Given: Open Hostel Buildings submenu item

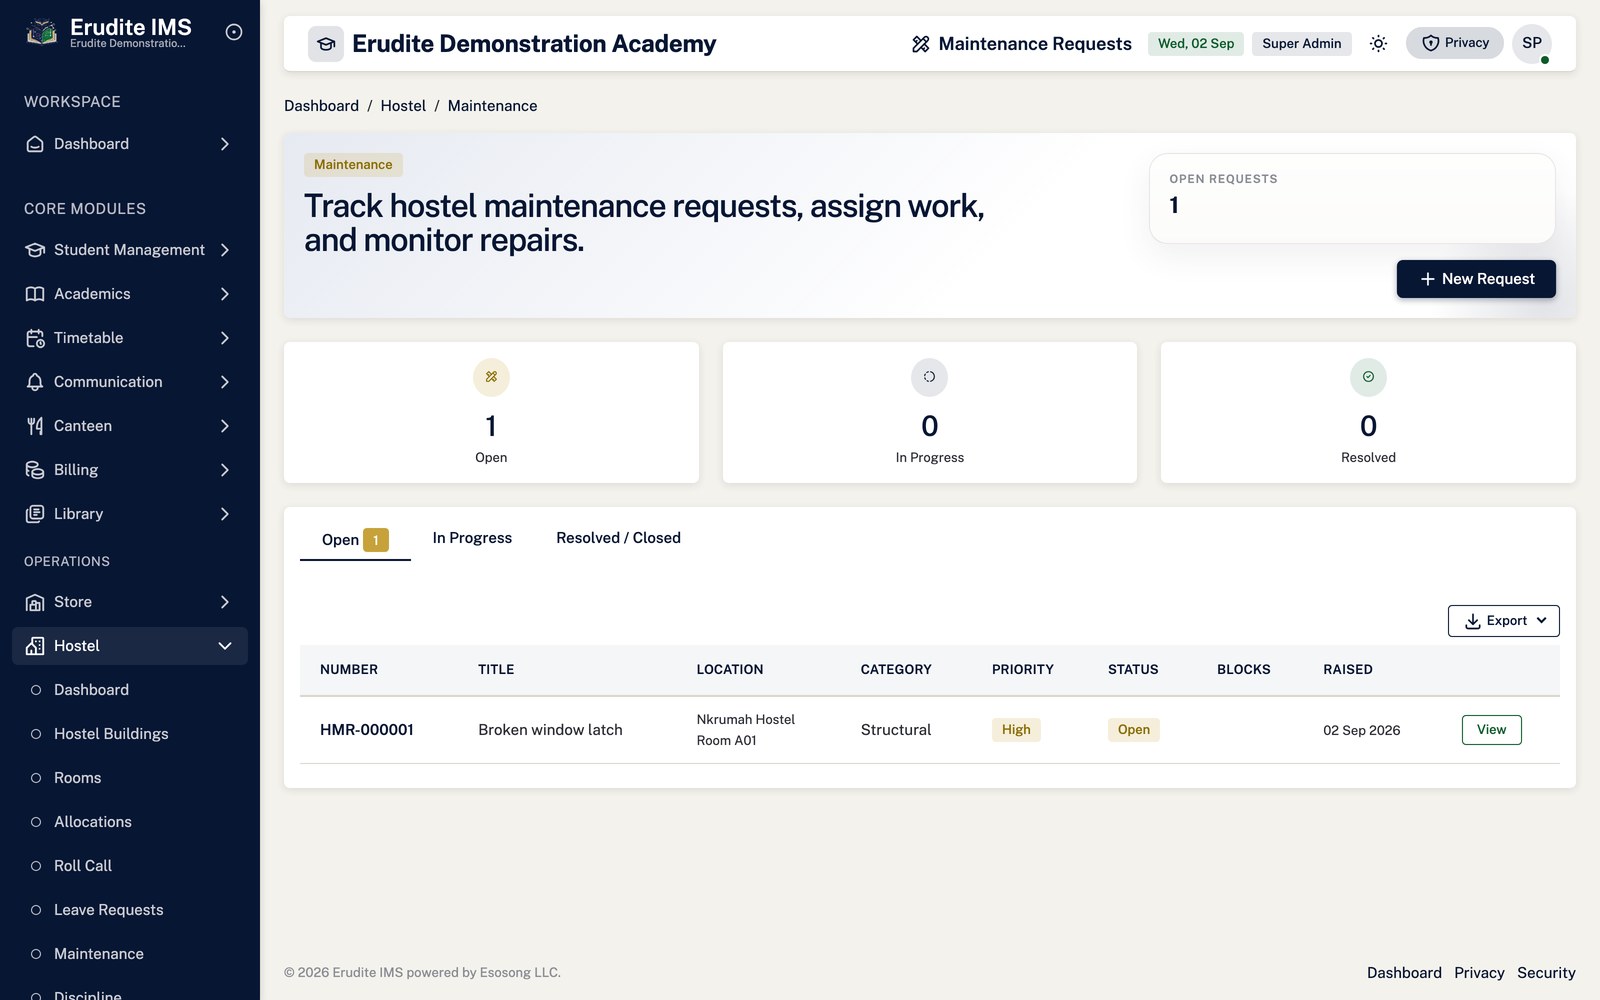Looking at the screenshot, I should point(130,734).
